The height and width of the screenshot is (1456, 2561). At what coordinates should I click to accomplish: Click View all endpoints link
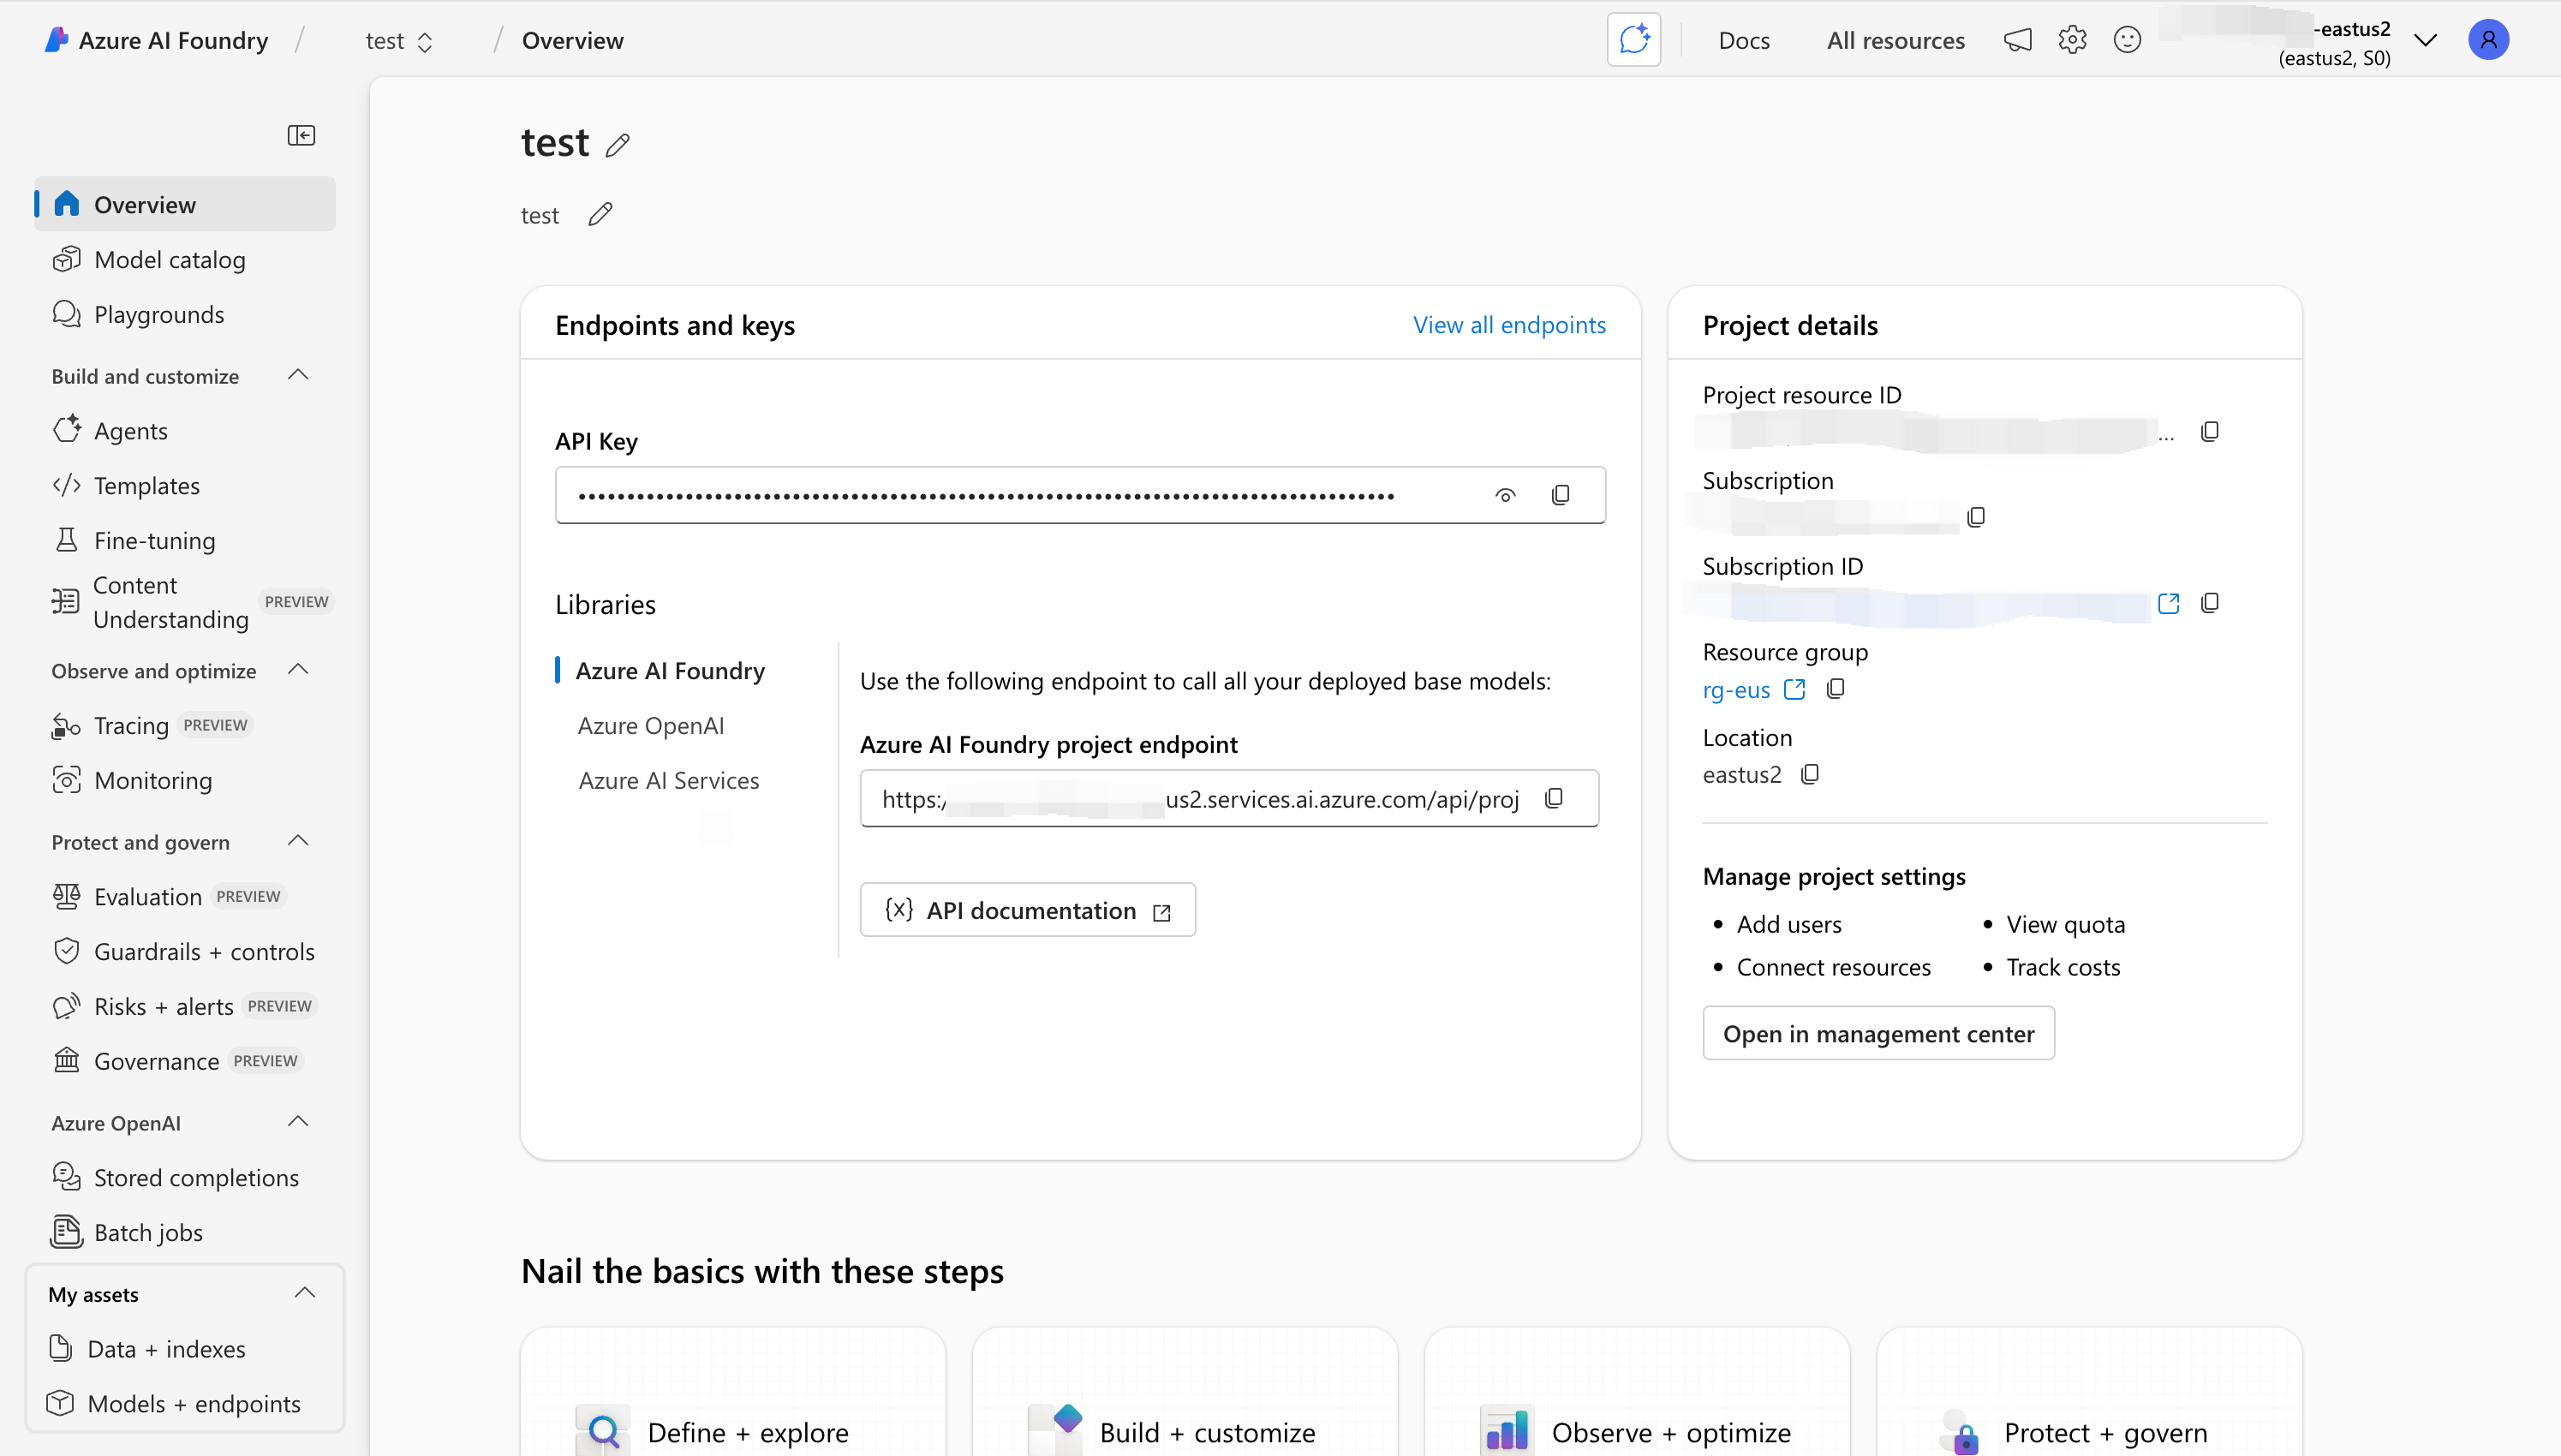[1508, 325]
